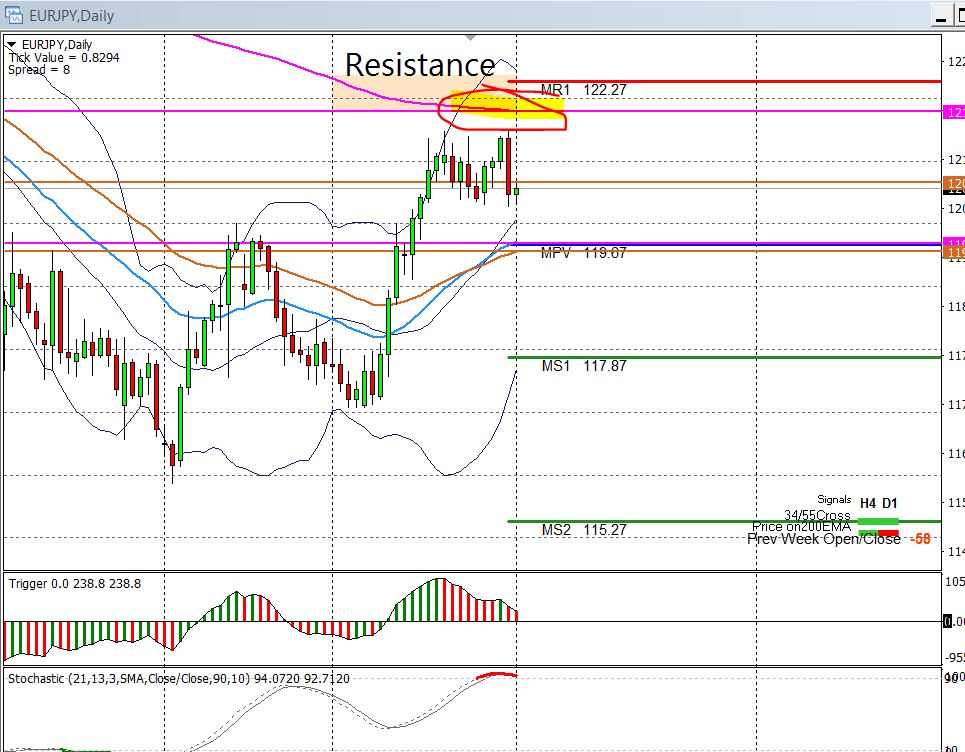This screenshot has height=752, width=965.
Task: Select the MR1 122.27 pivot label
Action: pyautogui.click(x=583, y=90)
